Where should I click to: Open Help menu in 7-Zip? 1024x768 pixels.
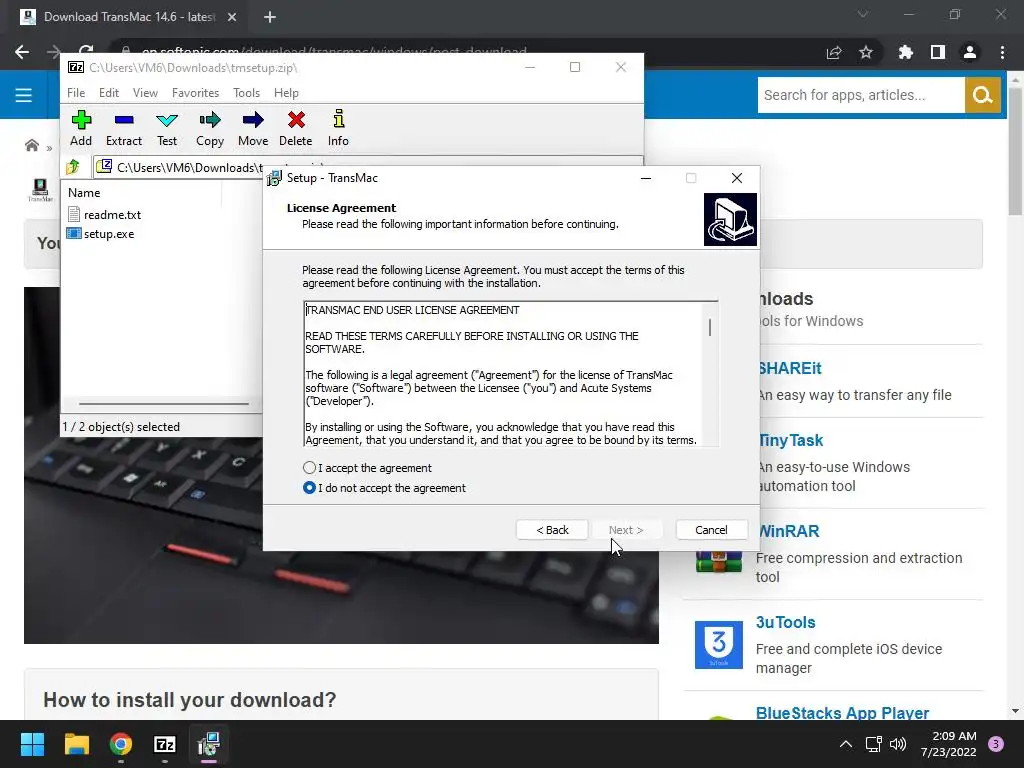tap(286, 93)
